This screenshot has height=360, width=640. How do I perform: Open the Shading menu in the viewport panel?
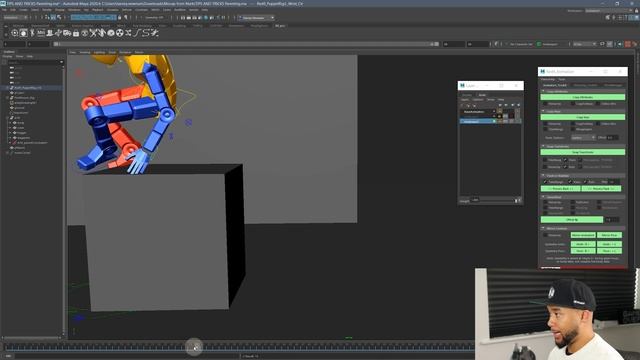(x=85, y=52)
